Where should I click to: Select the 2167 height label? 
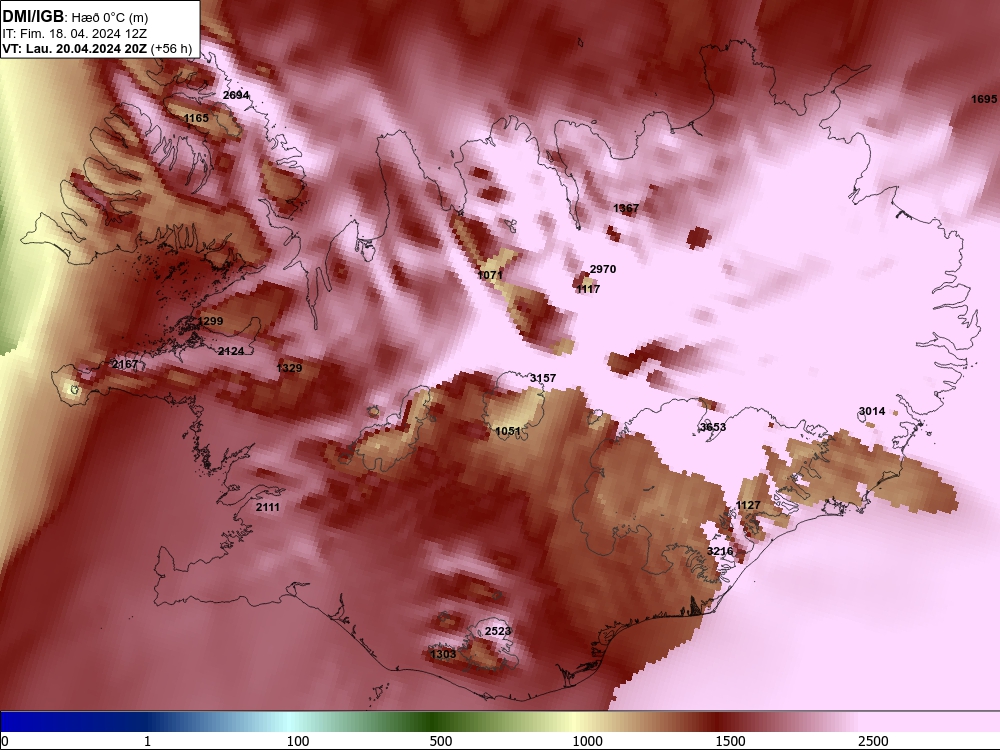[124, 364]
